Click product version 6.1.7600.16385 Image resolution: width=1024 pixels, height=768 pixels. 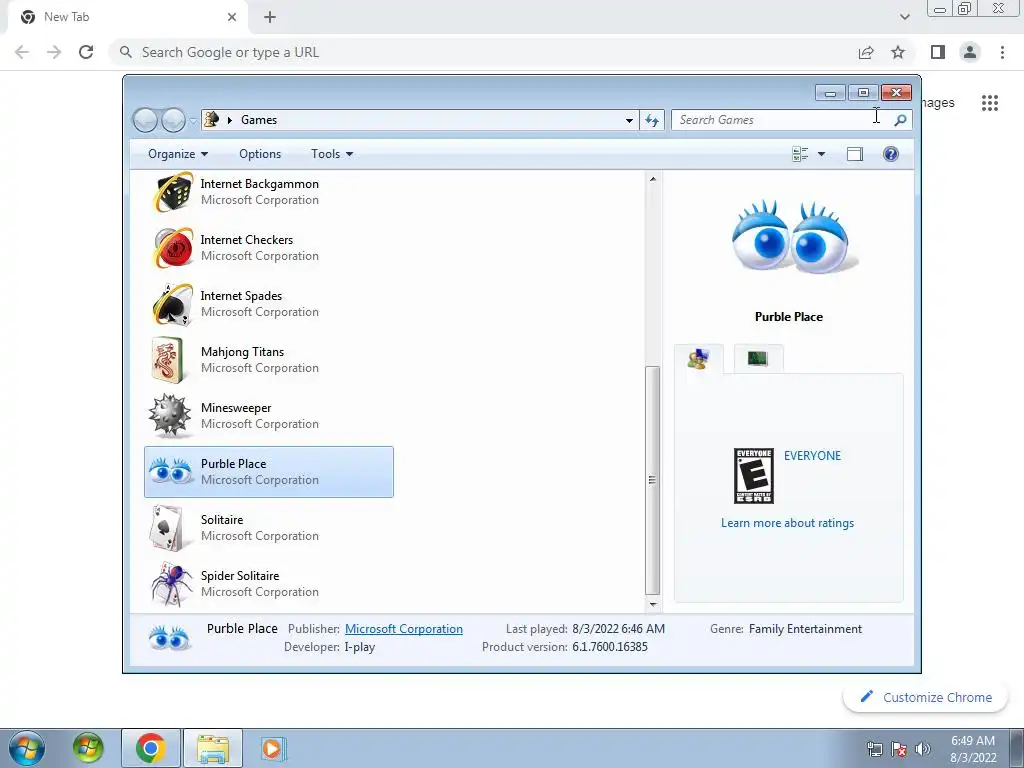pos(610,647)
